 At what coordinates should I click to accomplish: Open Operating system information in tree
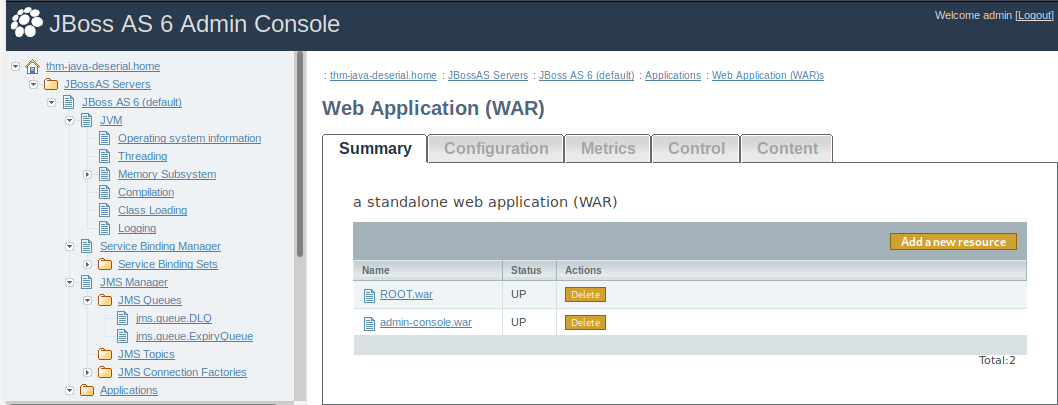point(190,138)
